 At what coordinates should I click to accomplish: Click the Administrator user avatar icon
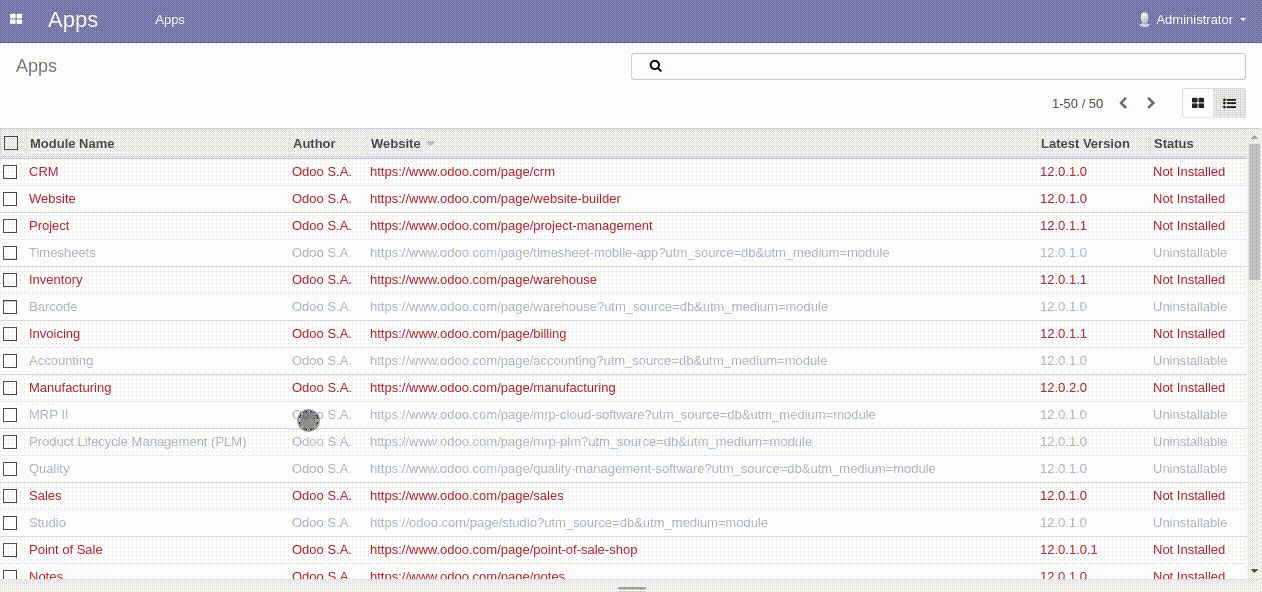[x=1144, y=20]
